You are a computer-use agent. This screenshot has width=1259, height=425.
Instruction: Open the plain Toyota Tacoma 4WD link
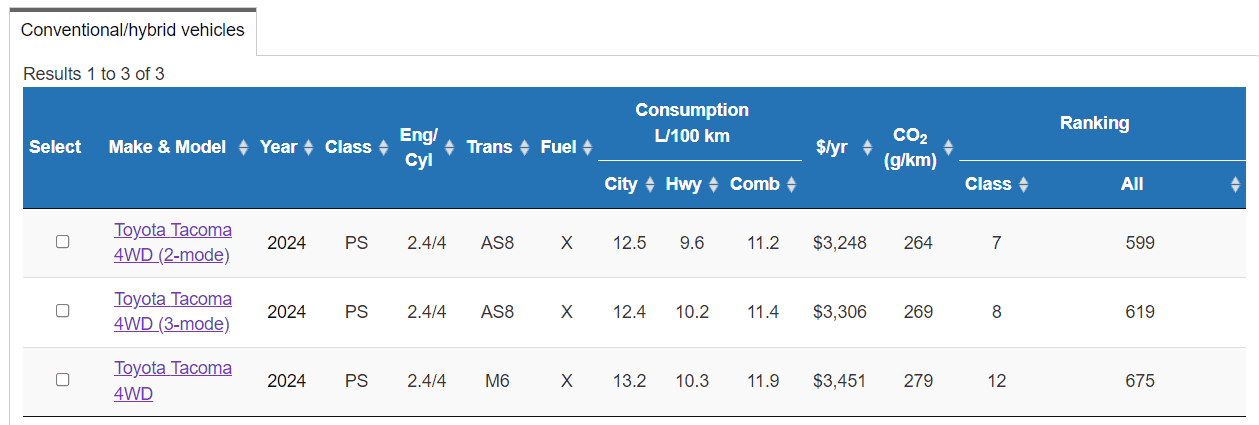pos(172,380)
